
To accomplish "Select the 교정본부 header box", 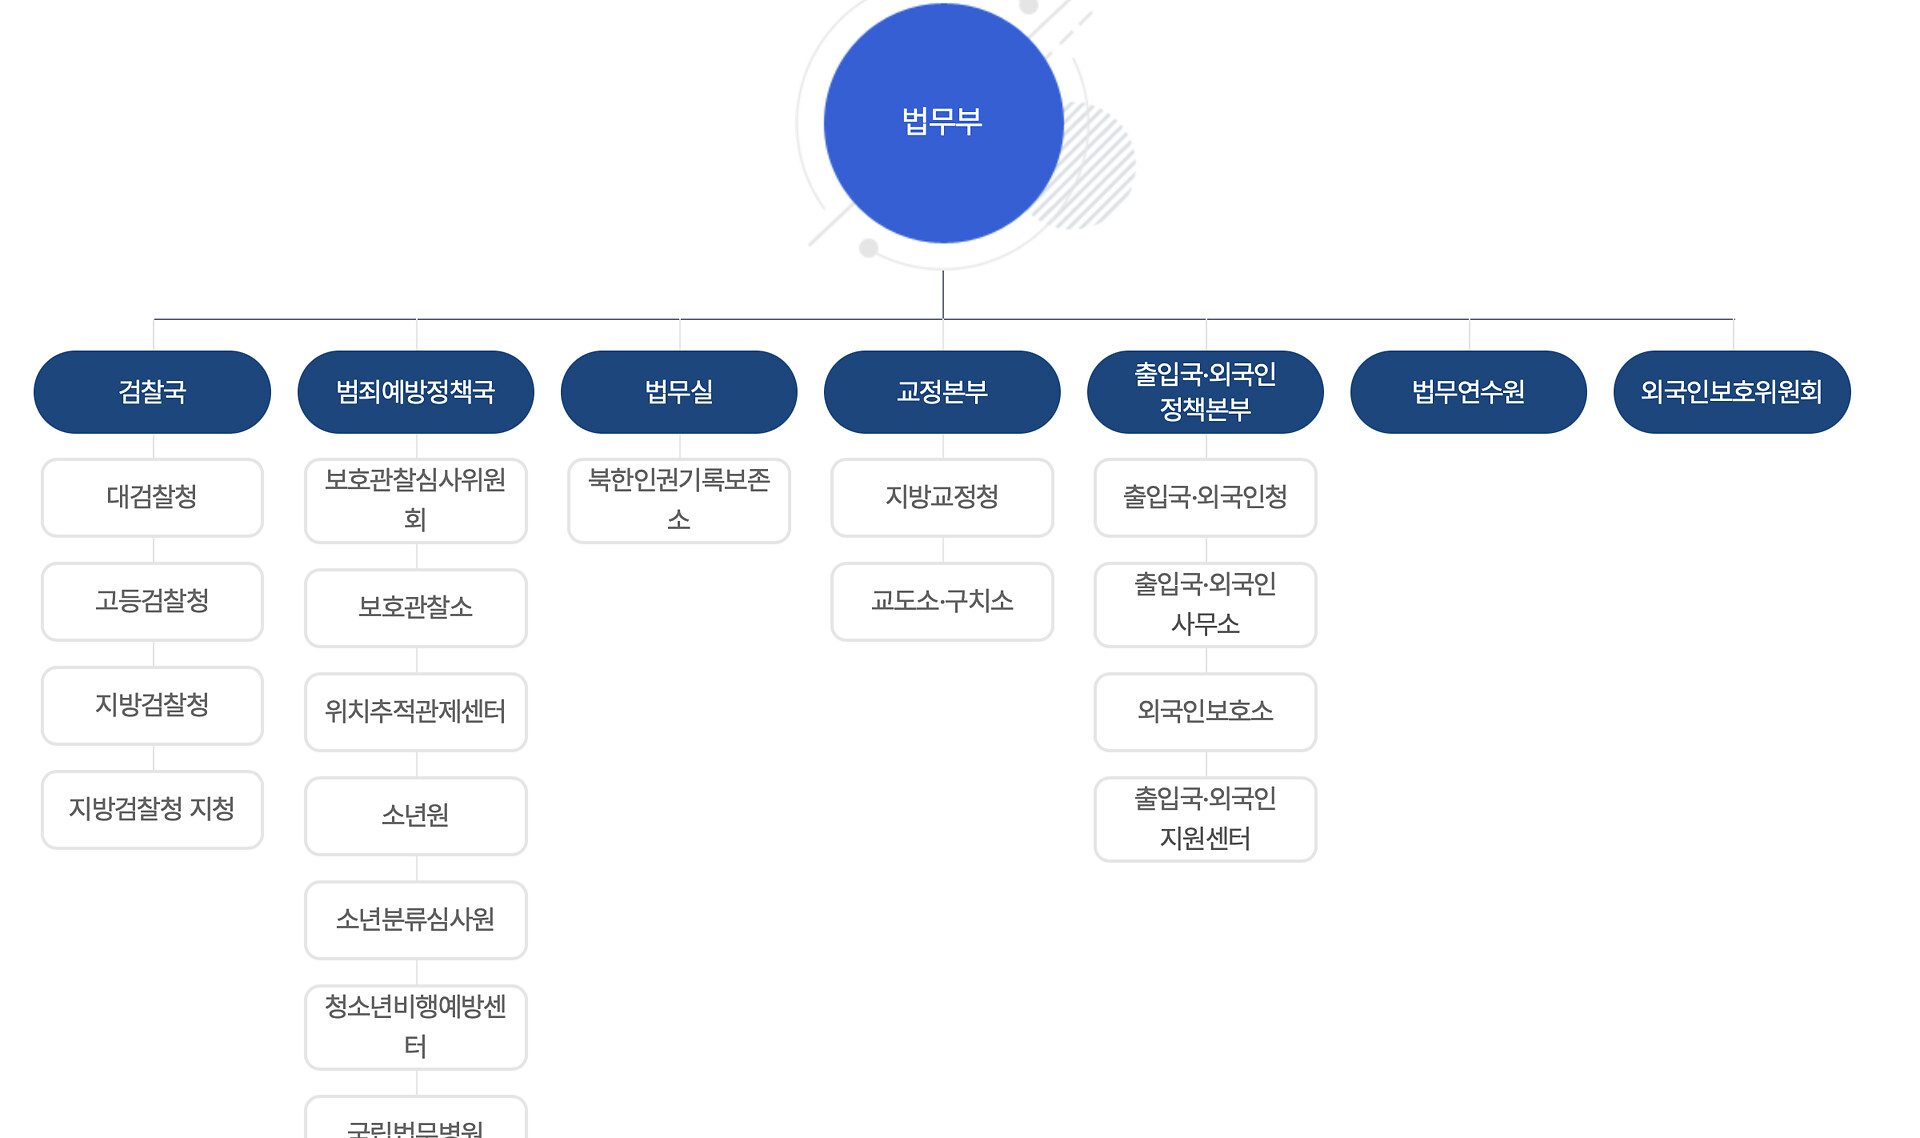I will [x=941, y=391].
